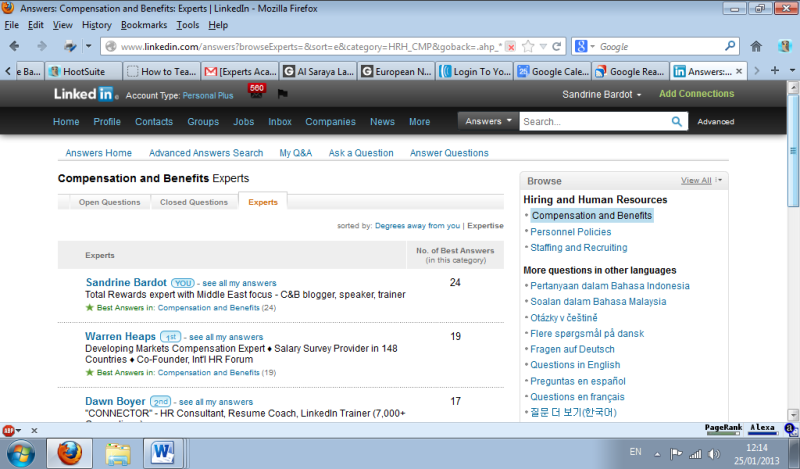Image resolution: width=800 pixels, height=469 pixels.
Task: Open Staffing and Recruiting category
Action: pos(579,248)
